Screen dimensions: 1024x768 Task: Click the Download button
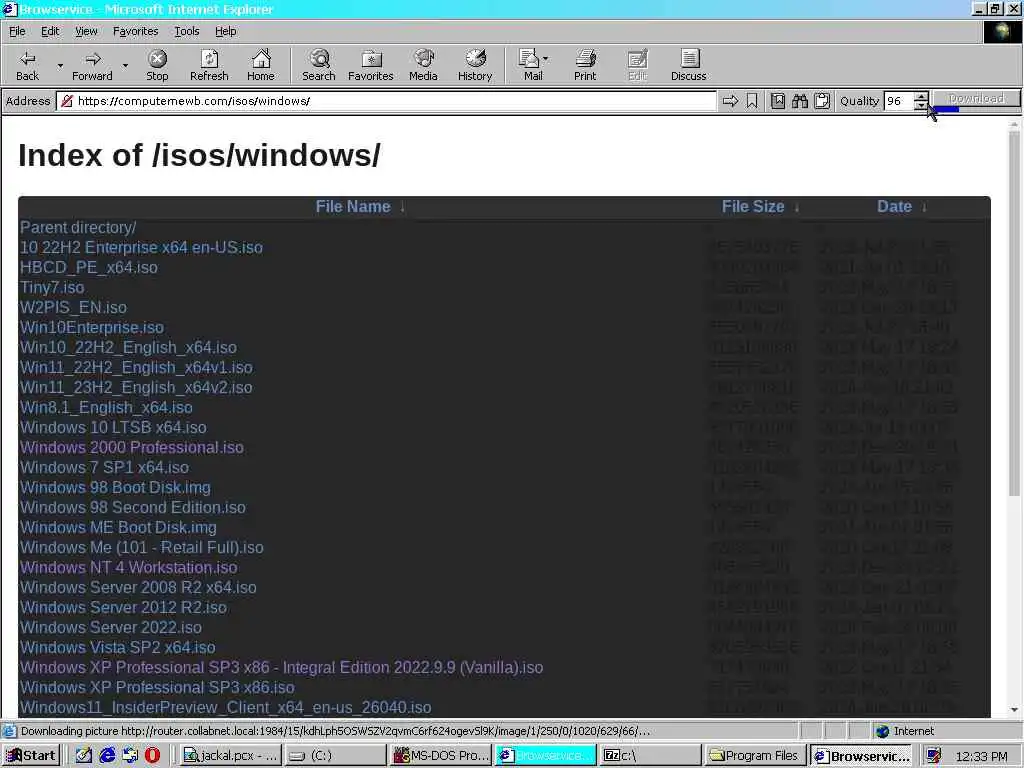tap(976, 98)
